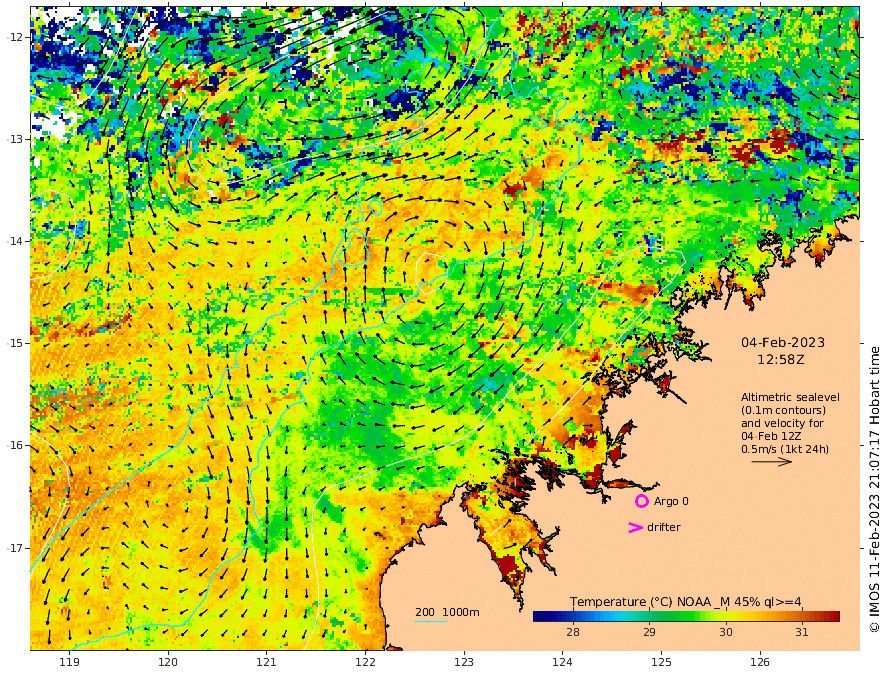
Task: Click the "Argo 0" legend label
Action: [x=671, y=501]
